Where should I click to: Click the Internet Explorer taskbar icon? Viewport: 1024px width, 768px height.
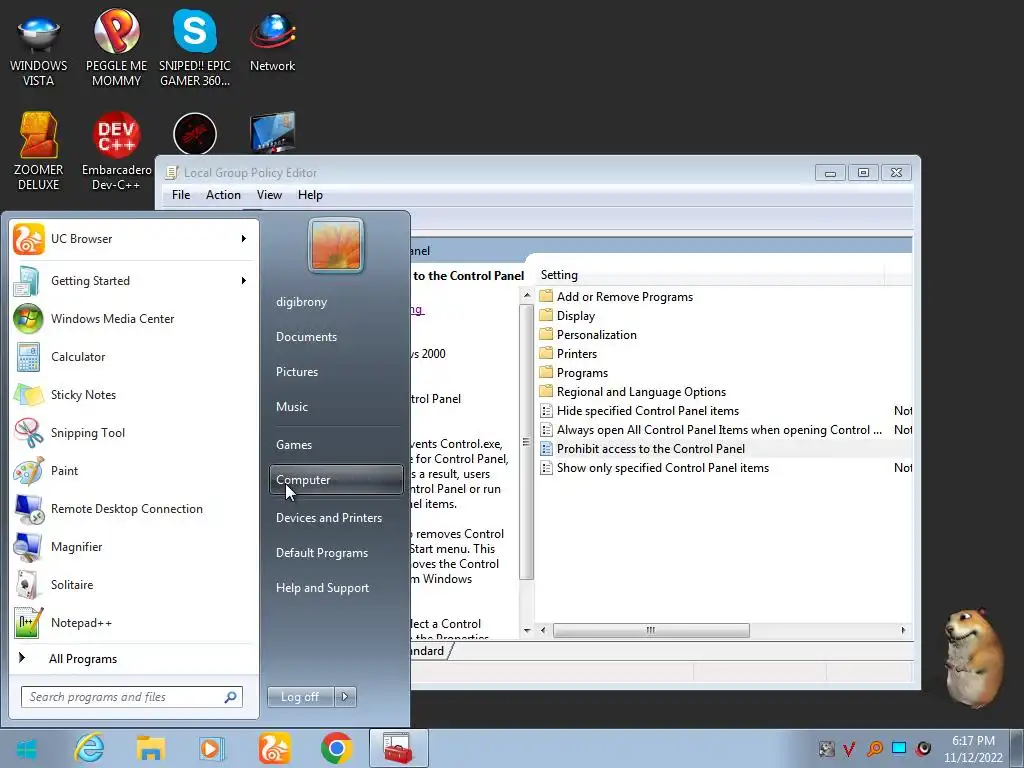[x=89, y=748]
